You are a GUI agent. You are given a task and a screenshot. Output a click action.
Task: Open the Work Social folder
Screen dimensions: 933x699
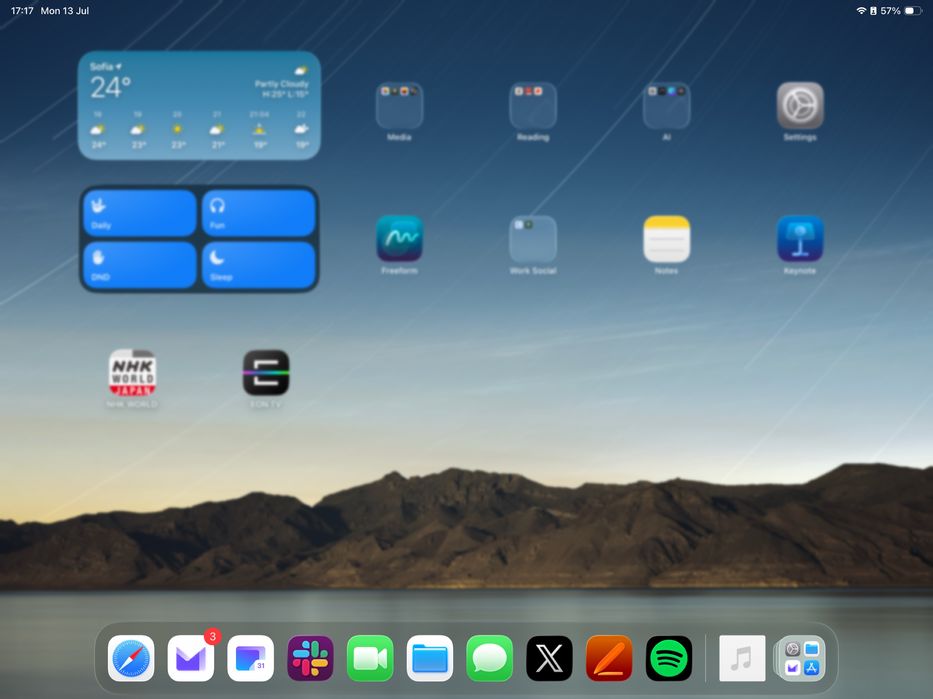tap(533, 239)
